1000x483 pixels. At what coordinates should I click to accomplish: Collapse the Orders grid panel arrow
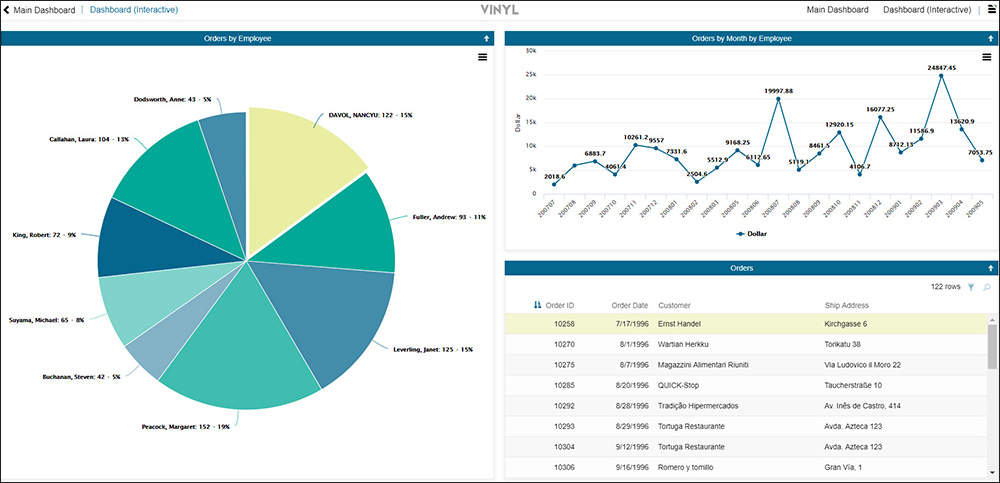pyautogui.click(x=990, y=268)
